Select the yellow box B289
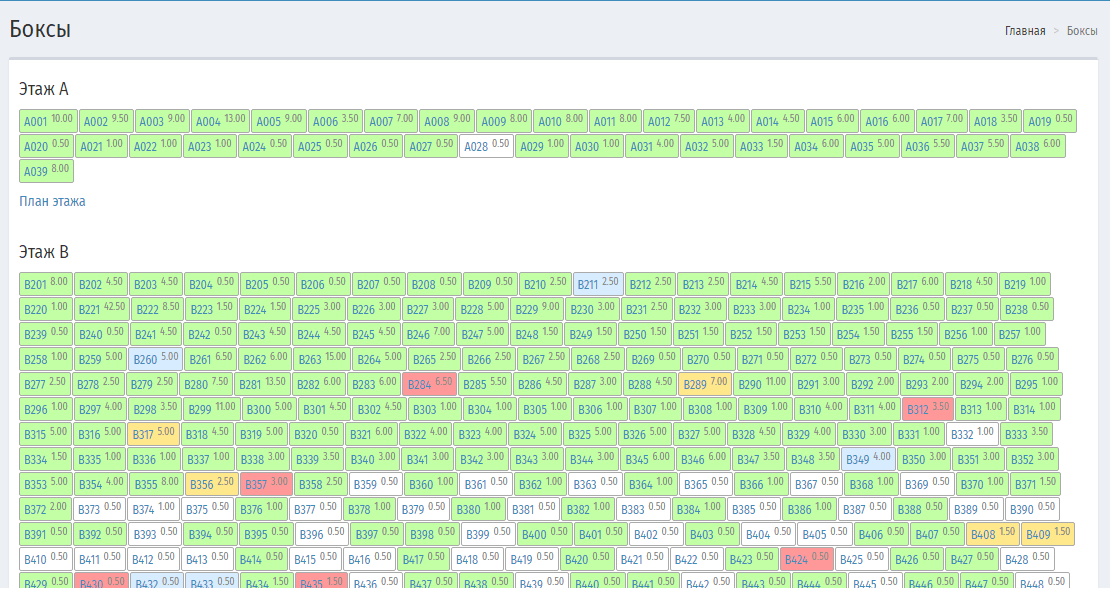 pos(705,384)
